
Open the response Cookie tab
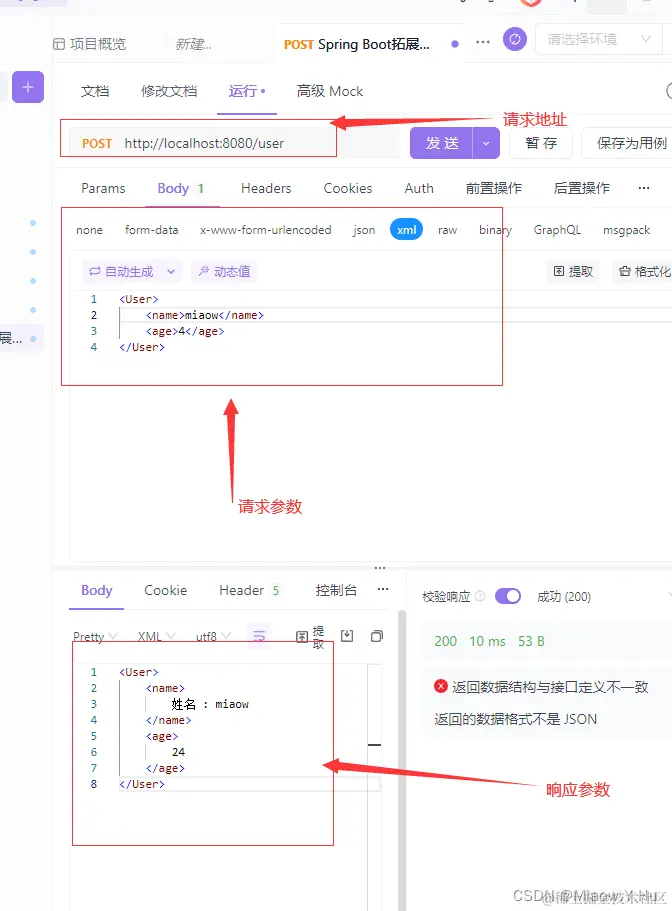click(x=166, y=590)
